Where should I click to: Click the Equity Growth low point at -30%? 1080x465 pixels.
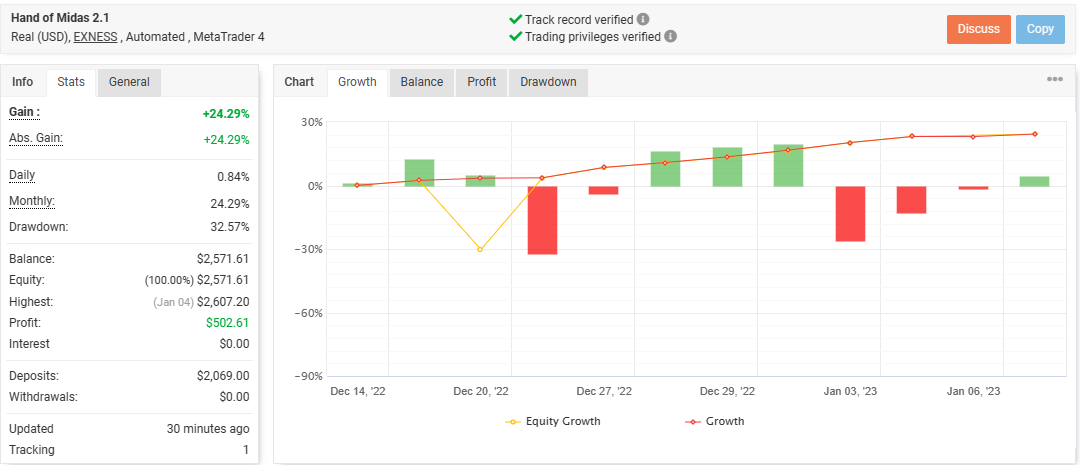tap(480, 249)
